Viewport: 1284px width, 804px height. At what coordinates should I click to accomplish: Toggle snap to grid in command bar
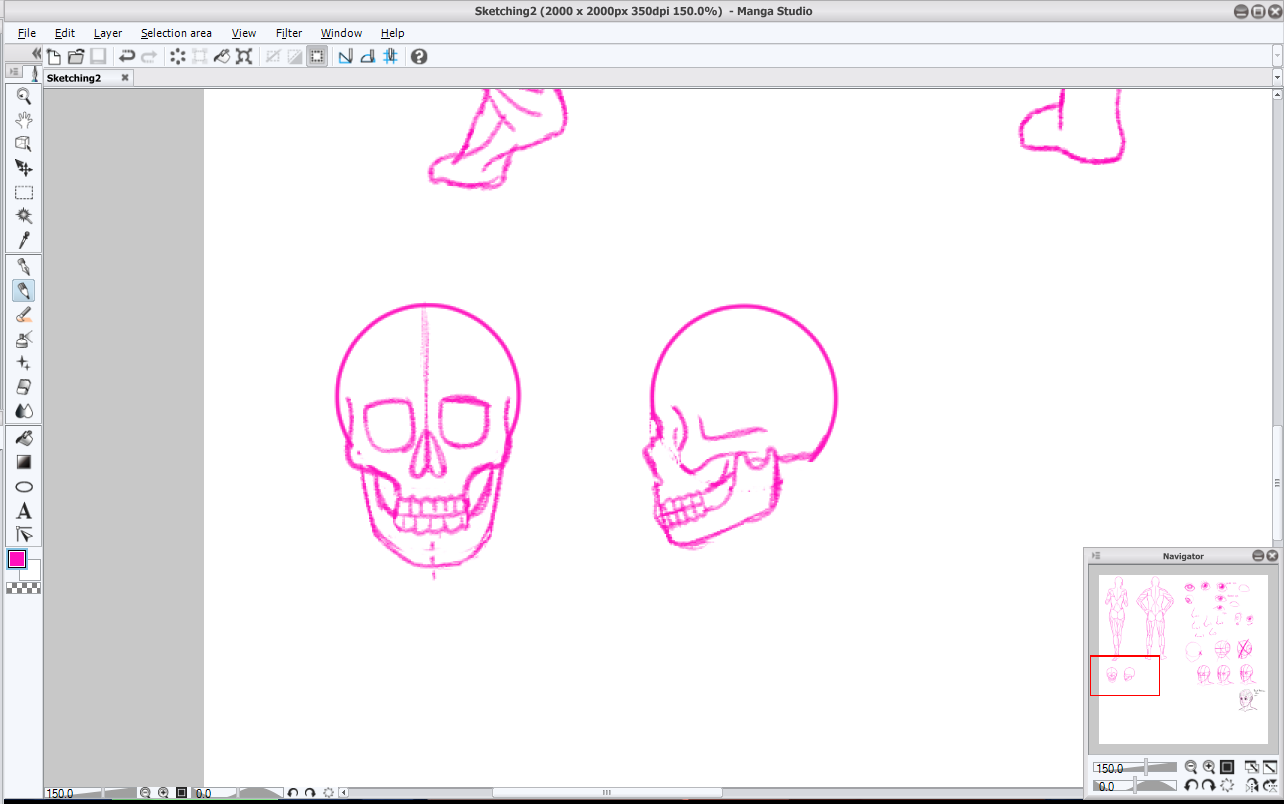click(391, 57)
